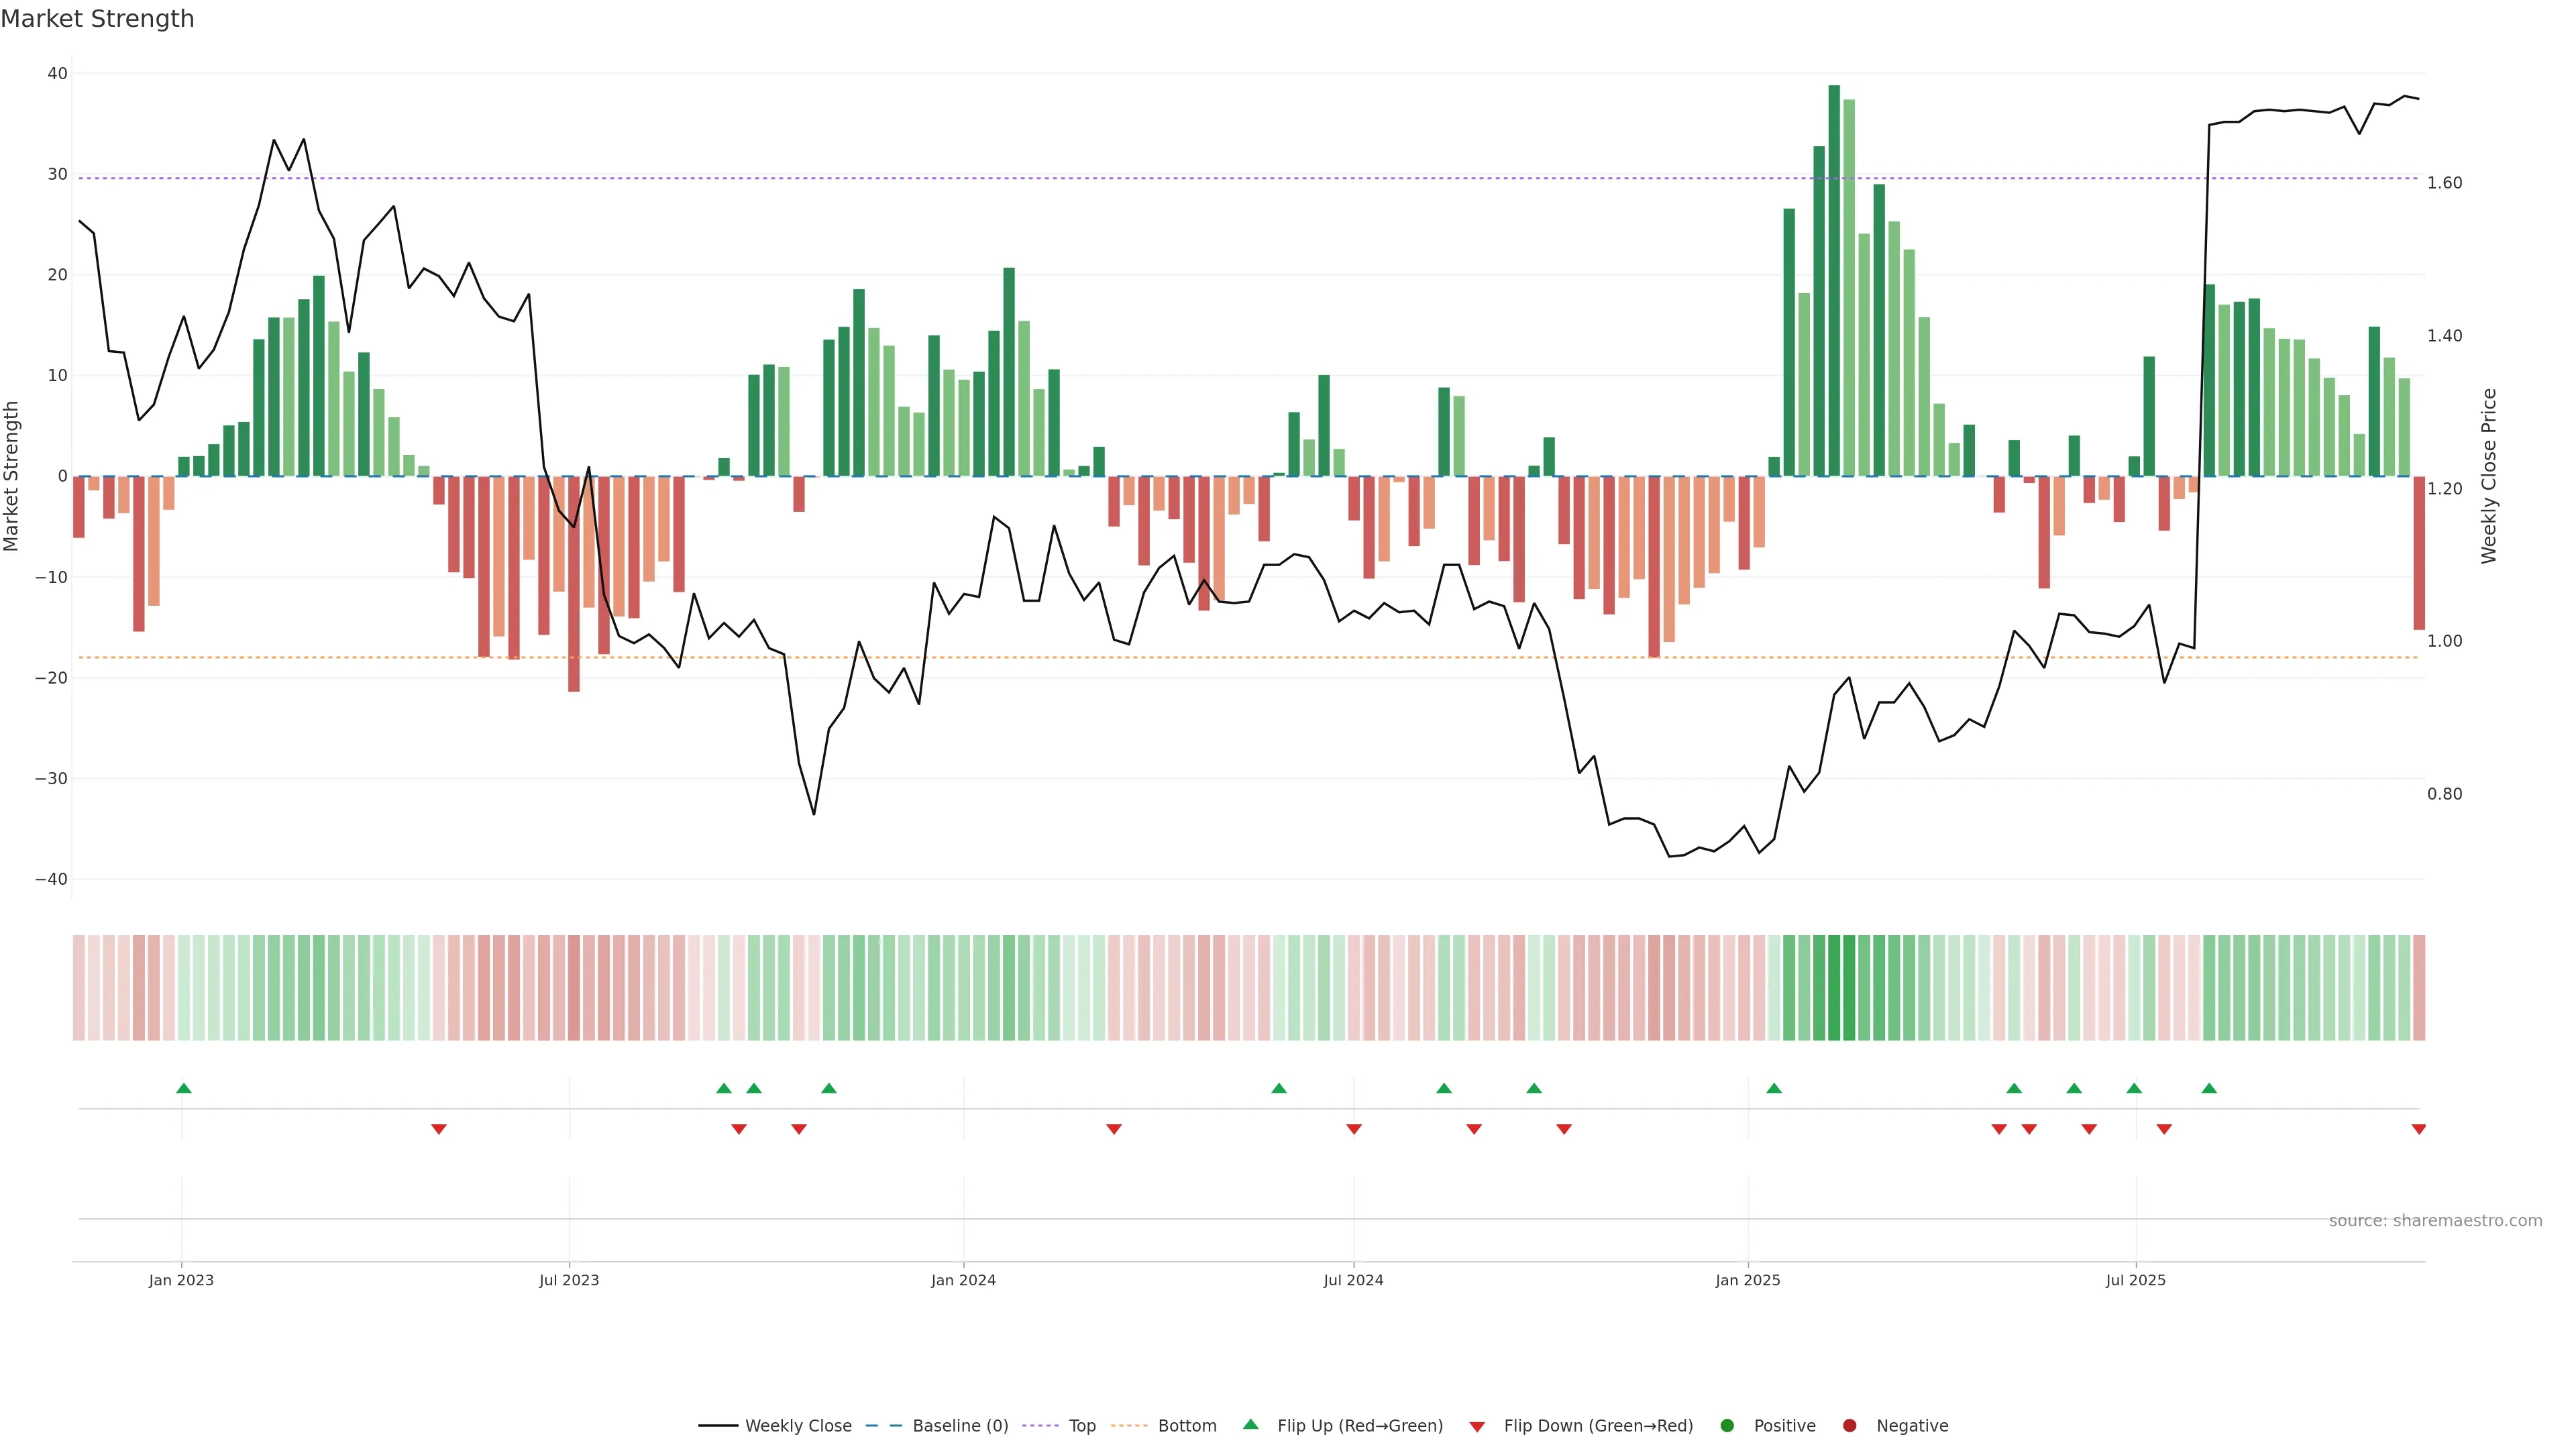Click the Negative red circle legend icon

[x=1849, y=1426]
